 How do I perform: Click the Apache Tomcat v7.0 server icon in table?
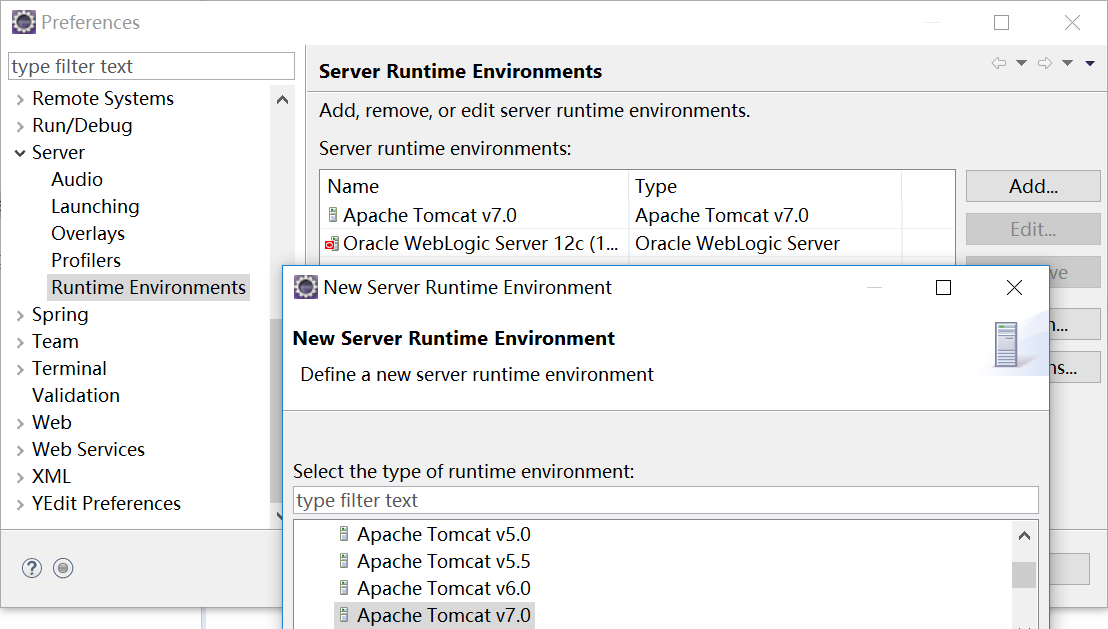tap(333, 214)
